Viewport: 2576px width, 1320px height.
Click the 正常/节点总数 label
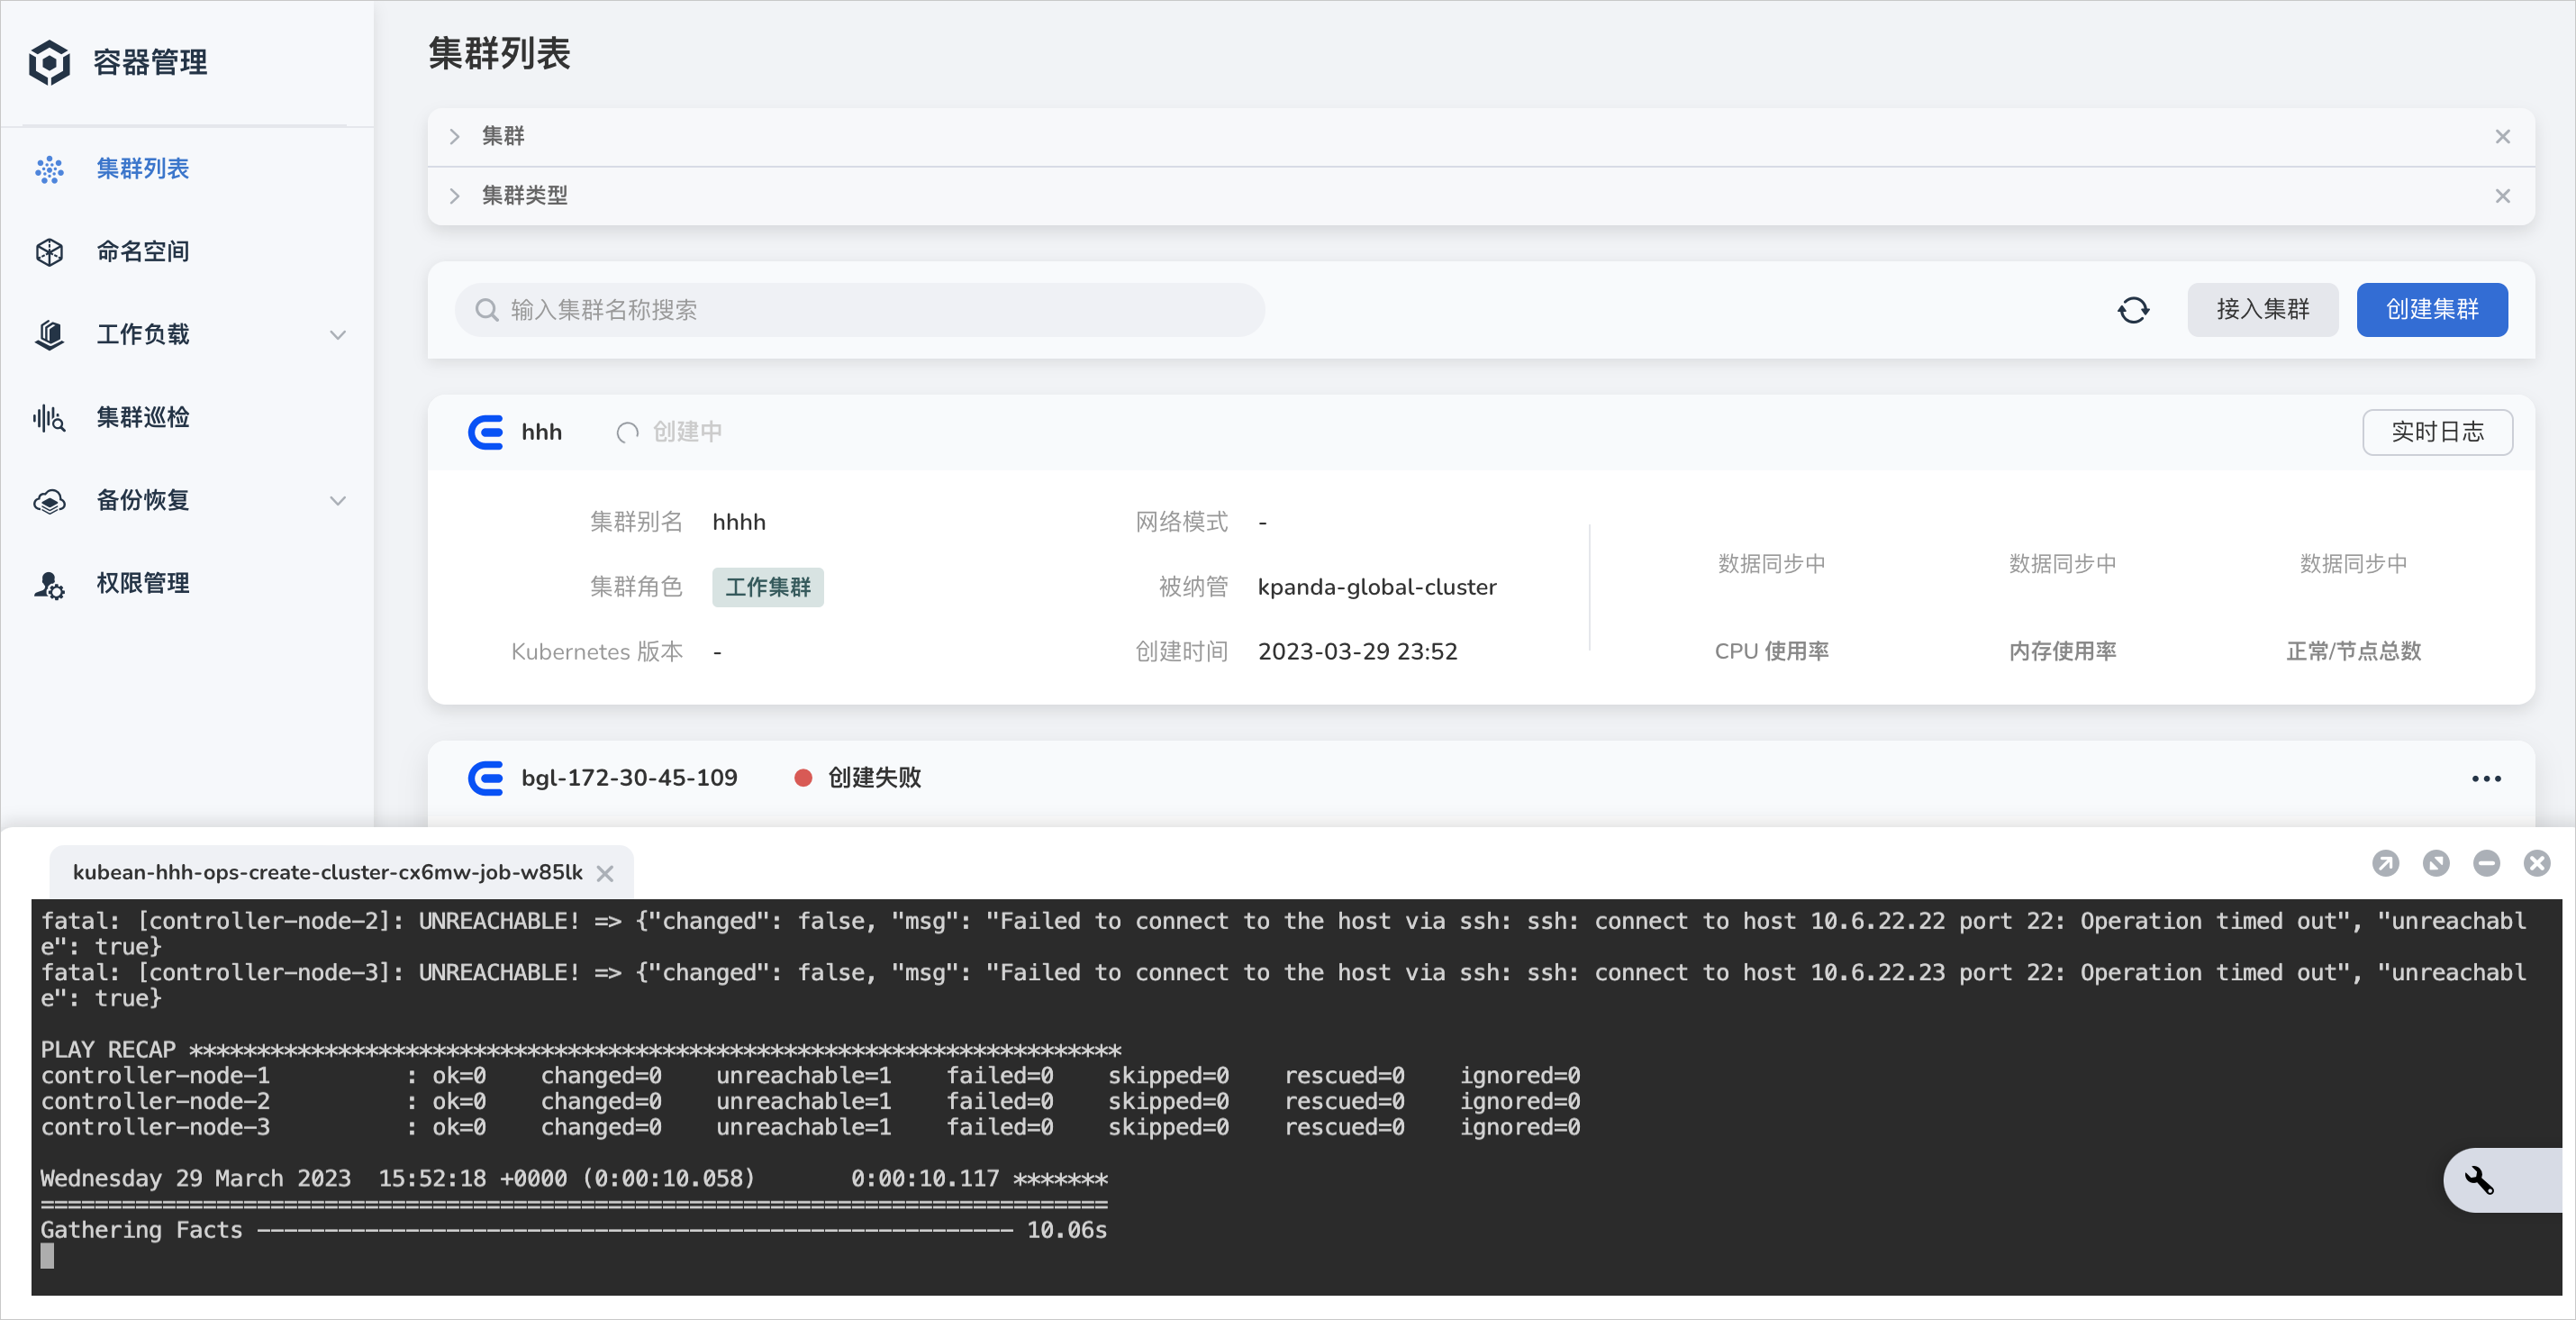tap(2354, 652)
